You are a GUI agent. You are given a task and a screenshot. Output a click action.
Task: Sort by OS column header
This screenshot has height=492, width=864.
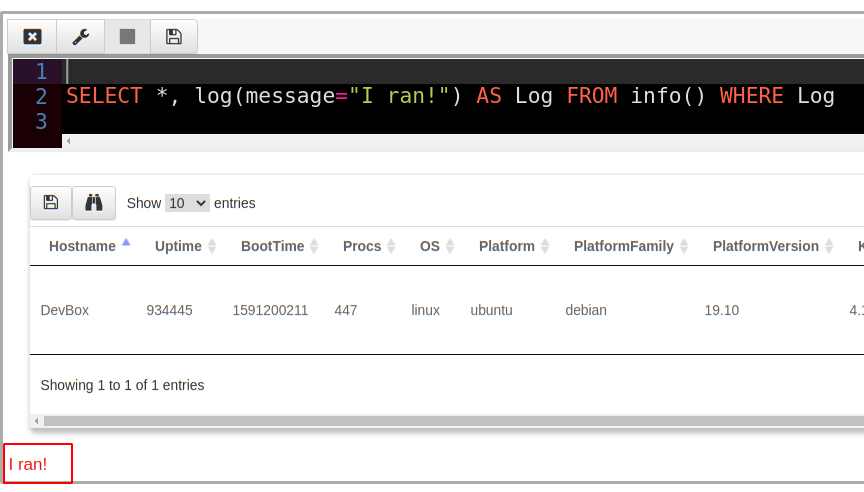coord(430,246)
